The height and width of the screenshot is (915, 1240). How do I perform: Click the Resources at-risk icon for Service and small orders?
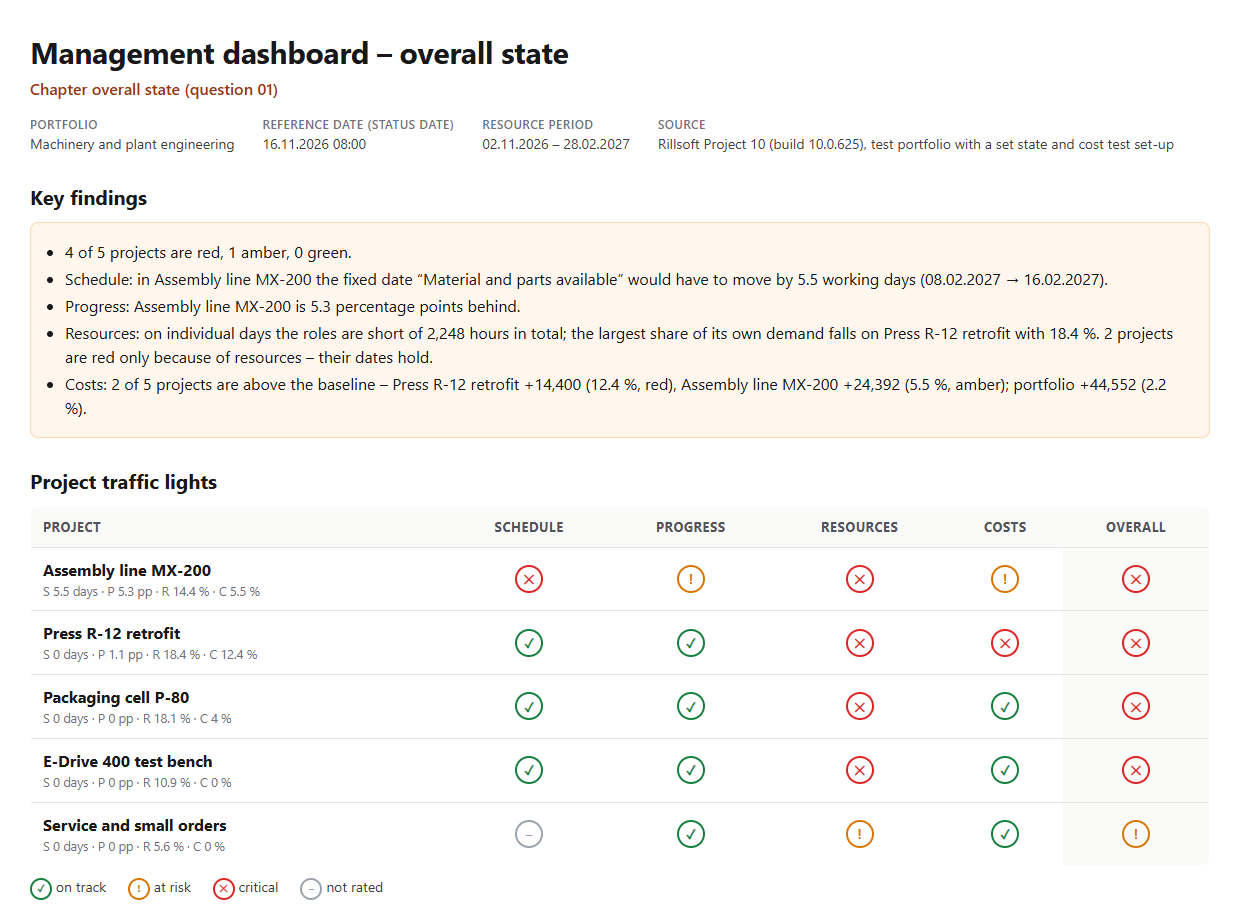(859, 834)
